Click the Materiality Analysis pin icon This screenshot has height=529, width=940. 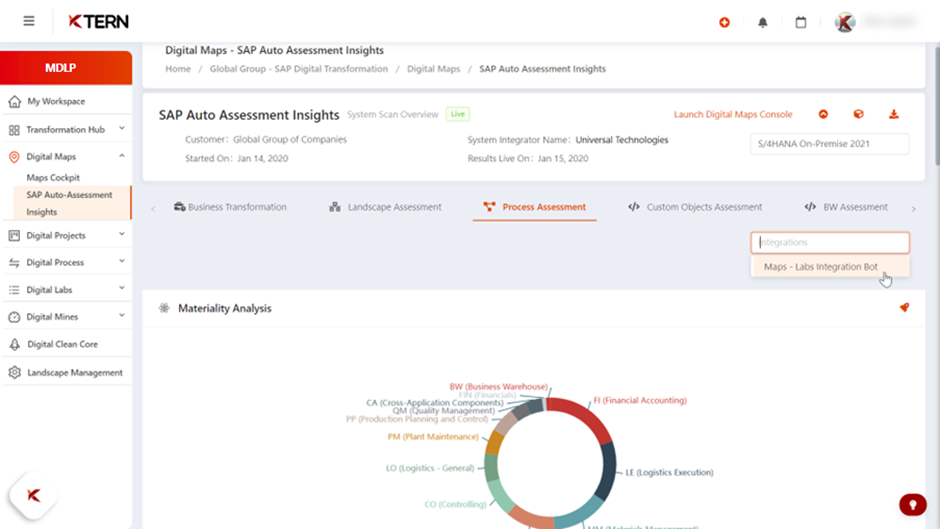pyautogui.click(x=905, y=308)
